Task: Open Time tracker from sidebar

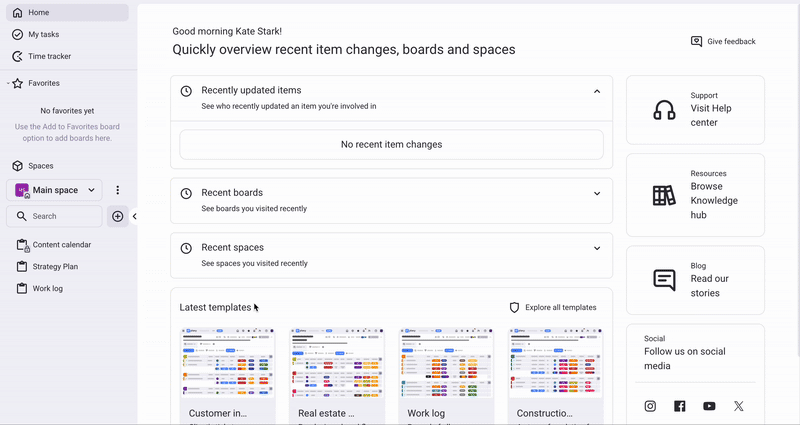Action: [x=49, y=56]
